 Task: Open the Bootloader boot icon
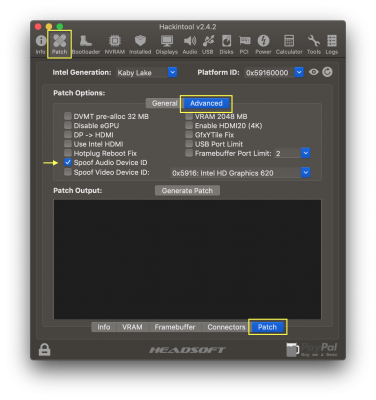pyautogui.click(x=86, y=44)
